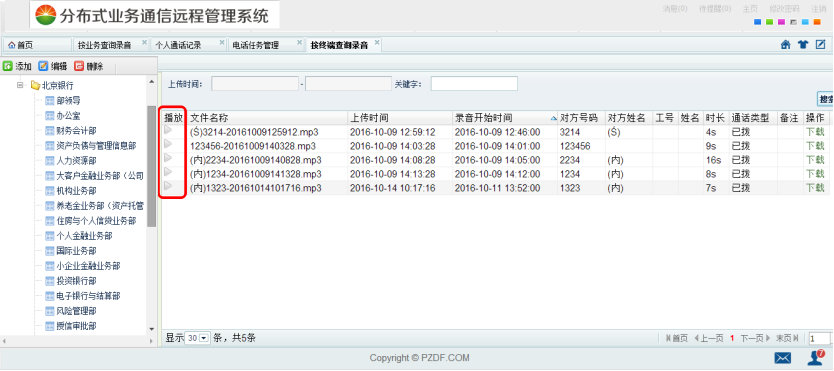The height and width of the screenshot is (371, 834).
Task: Jump to 末页 in pagination
Action: 787,338
